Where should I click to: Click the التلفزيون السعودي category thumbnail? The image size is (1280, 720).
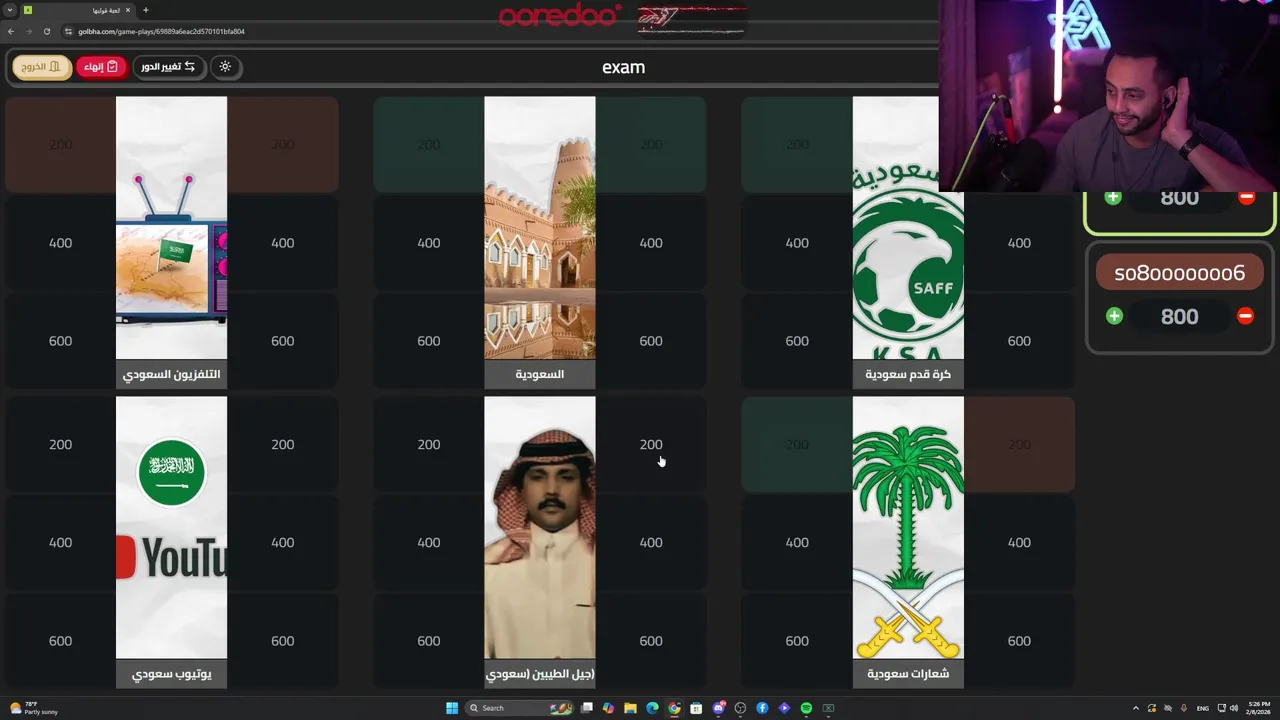click(x=171, y=228)
